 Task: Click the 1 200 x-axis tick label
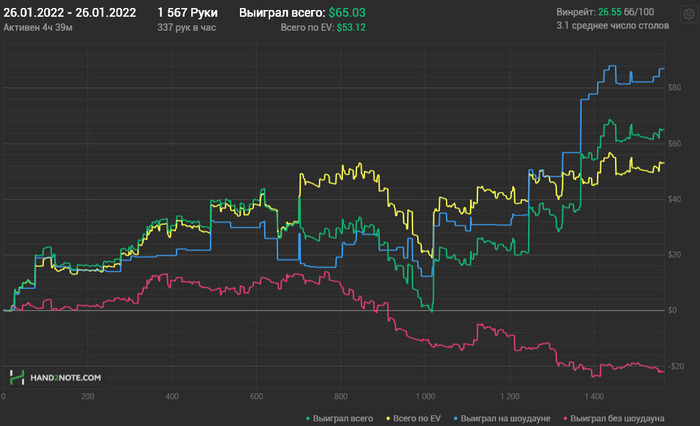509,396
